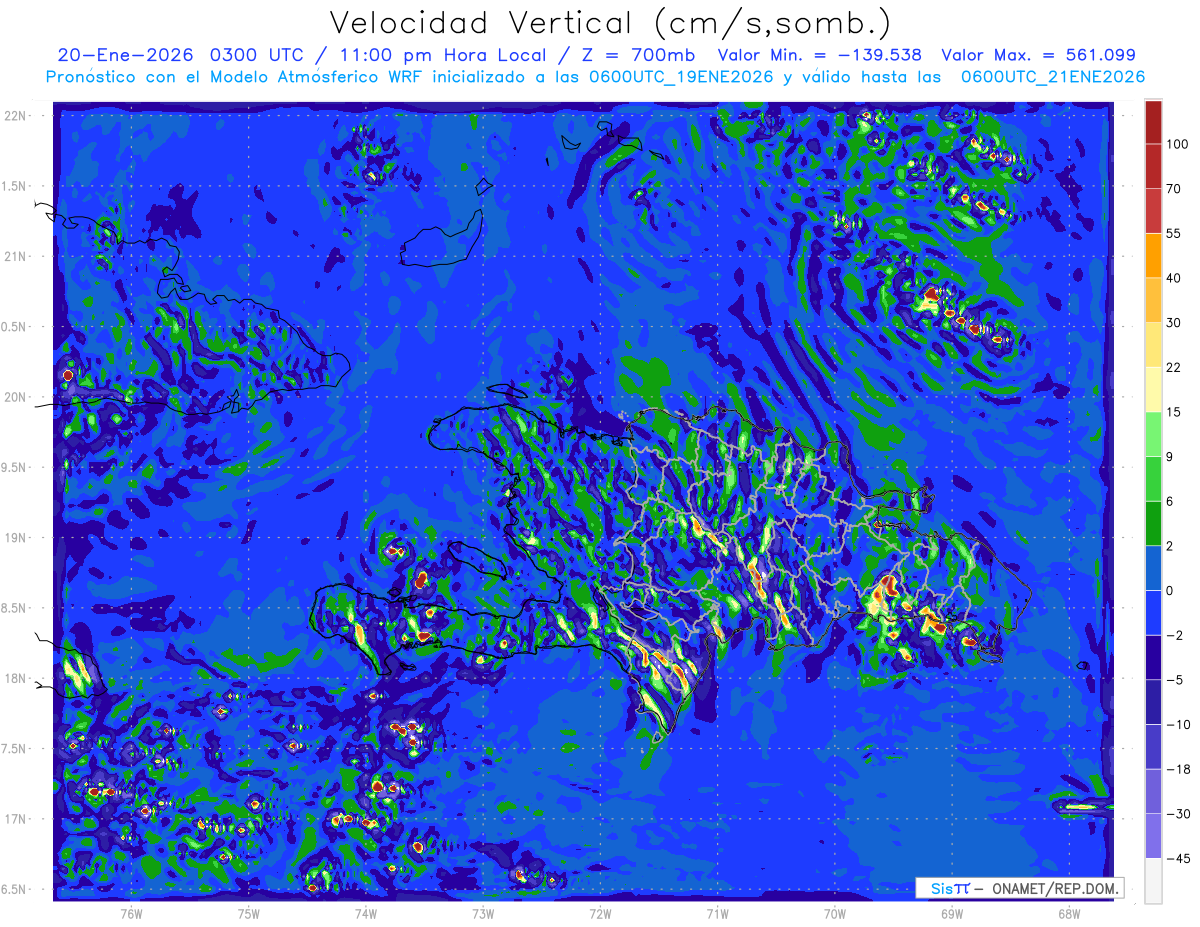The image size is (1200, 927).
Task: Click the pale yellow colorbar segment between 15 and 22
Action: click(x=1153, y=389)
